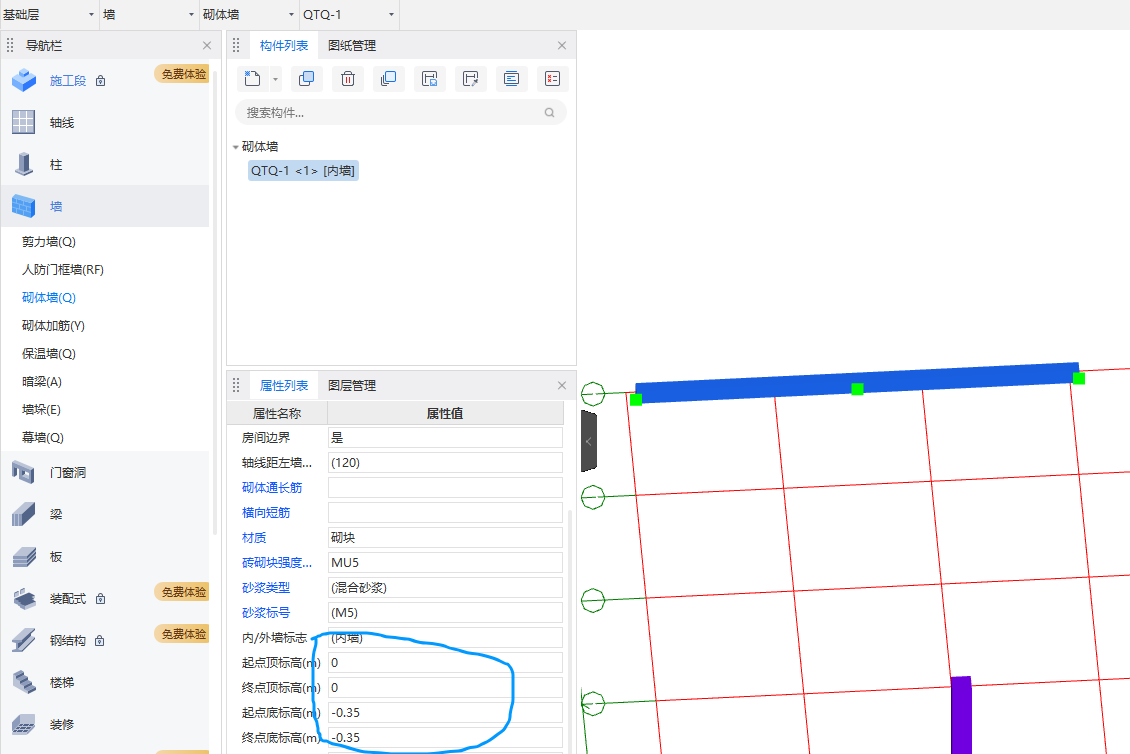Click the middle green grip on blue wall
Image resolution: width=1130 pixels, height=754 pixels.
(857, 389)
